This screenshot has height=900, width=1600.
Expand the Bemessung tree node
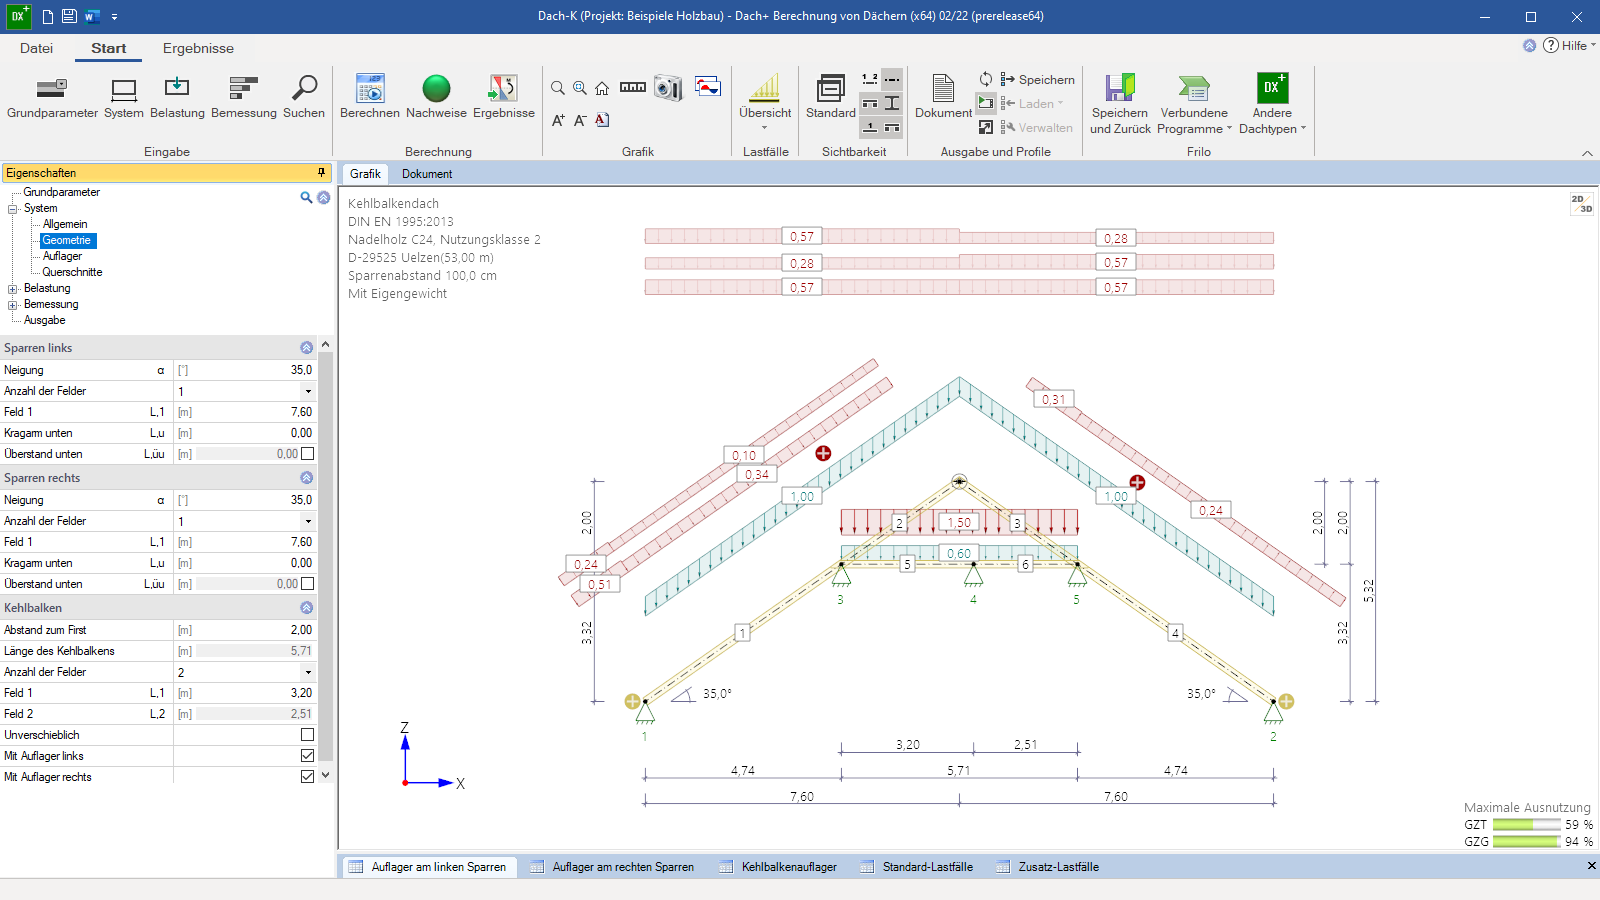click(13, 305)
